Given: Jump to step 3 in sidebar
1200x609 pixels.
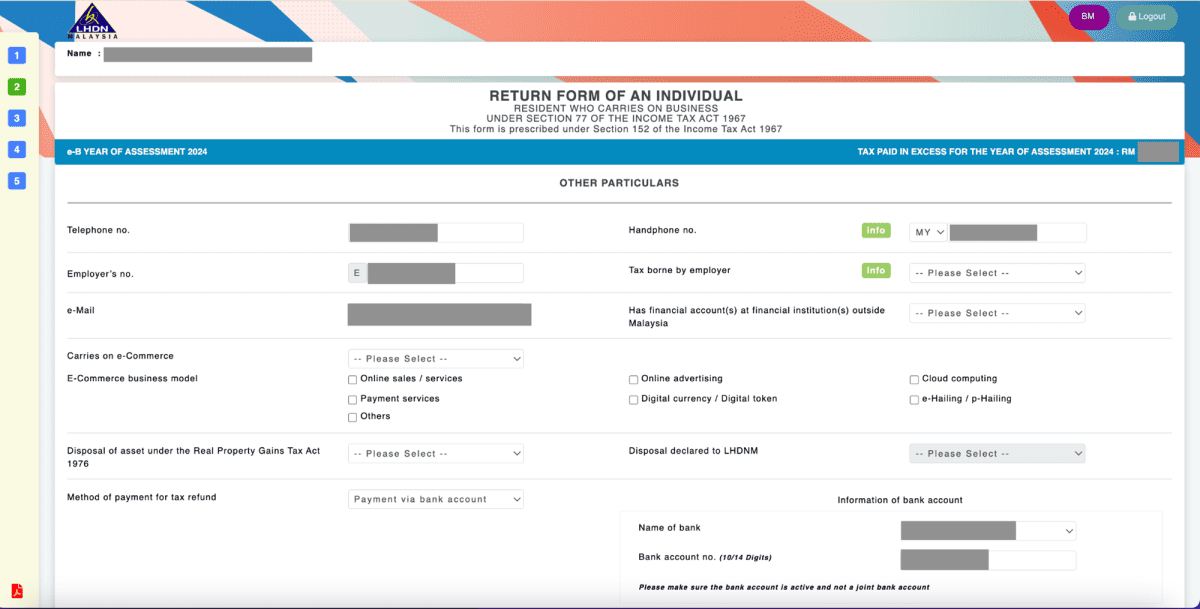Looking at the screenshot, I should 17,118.
